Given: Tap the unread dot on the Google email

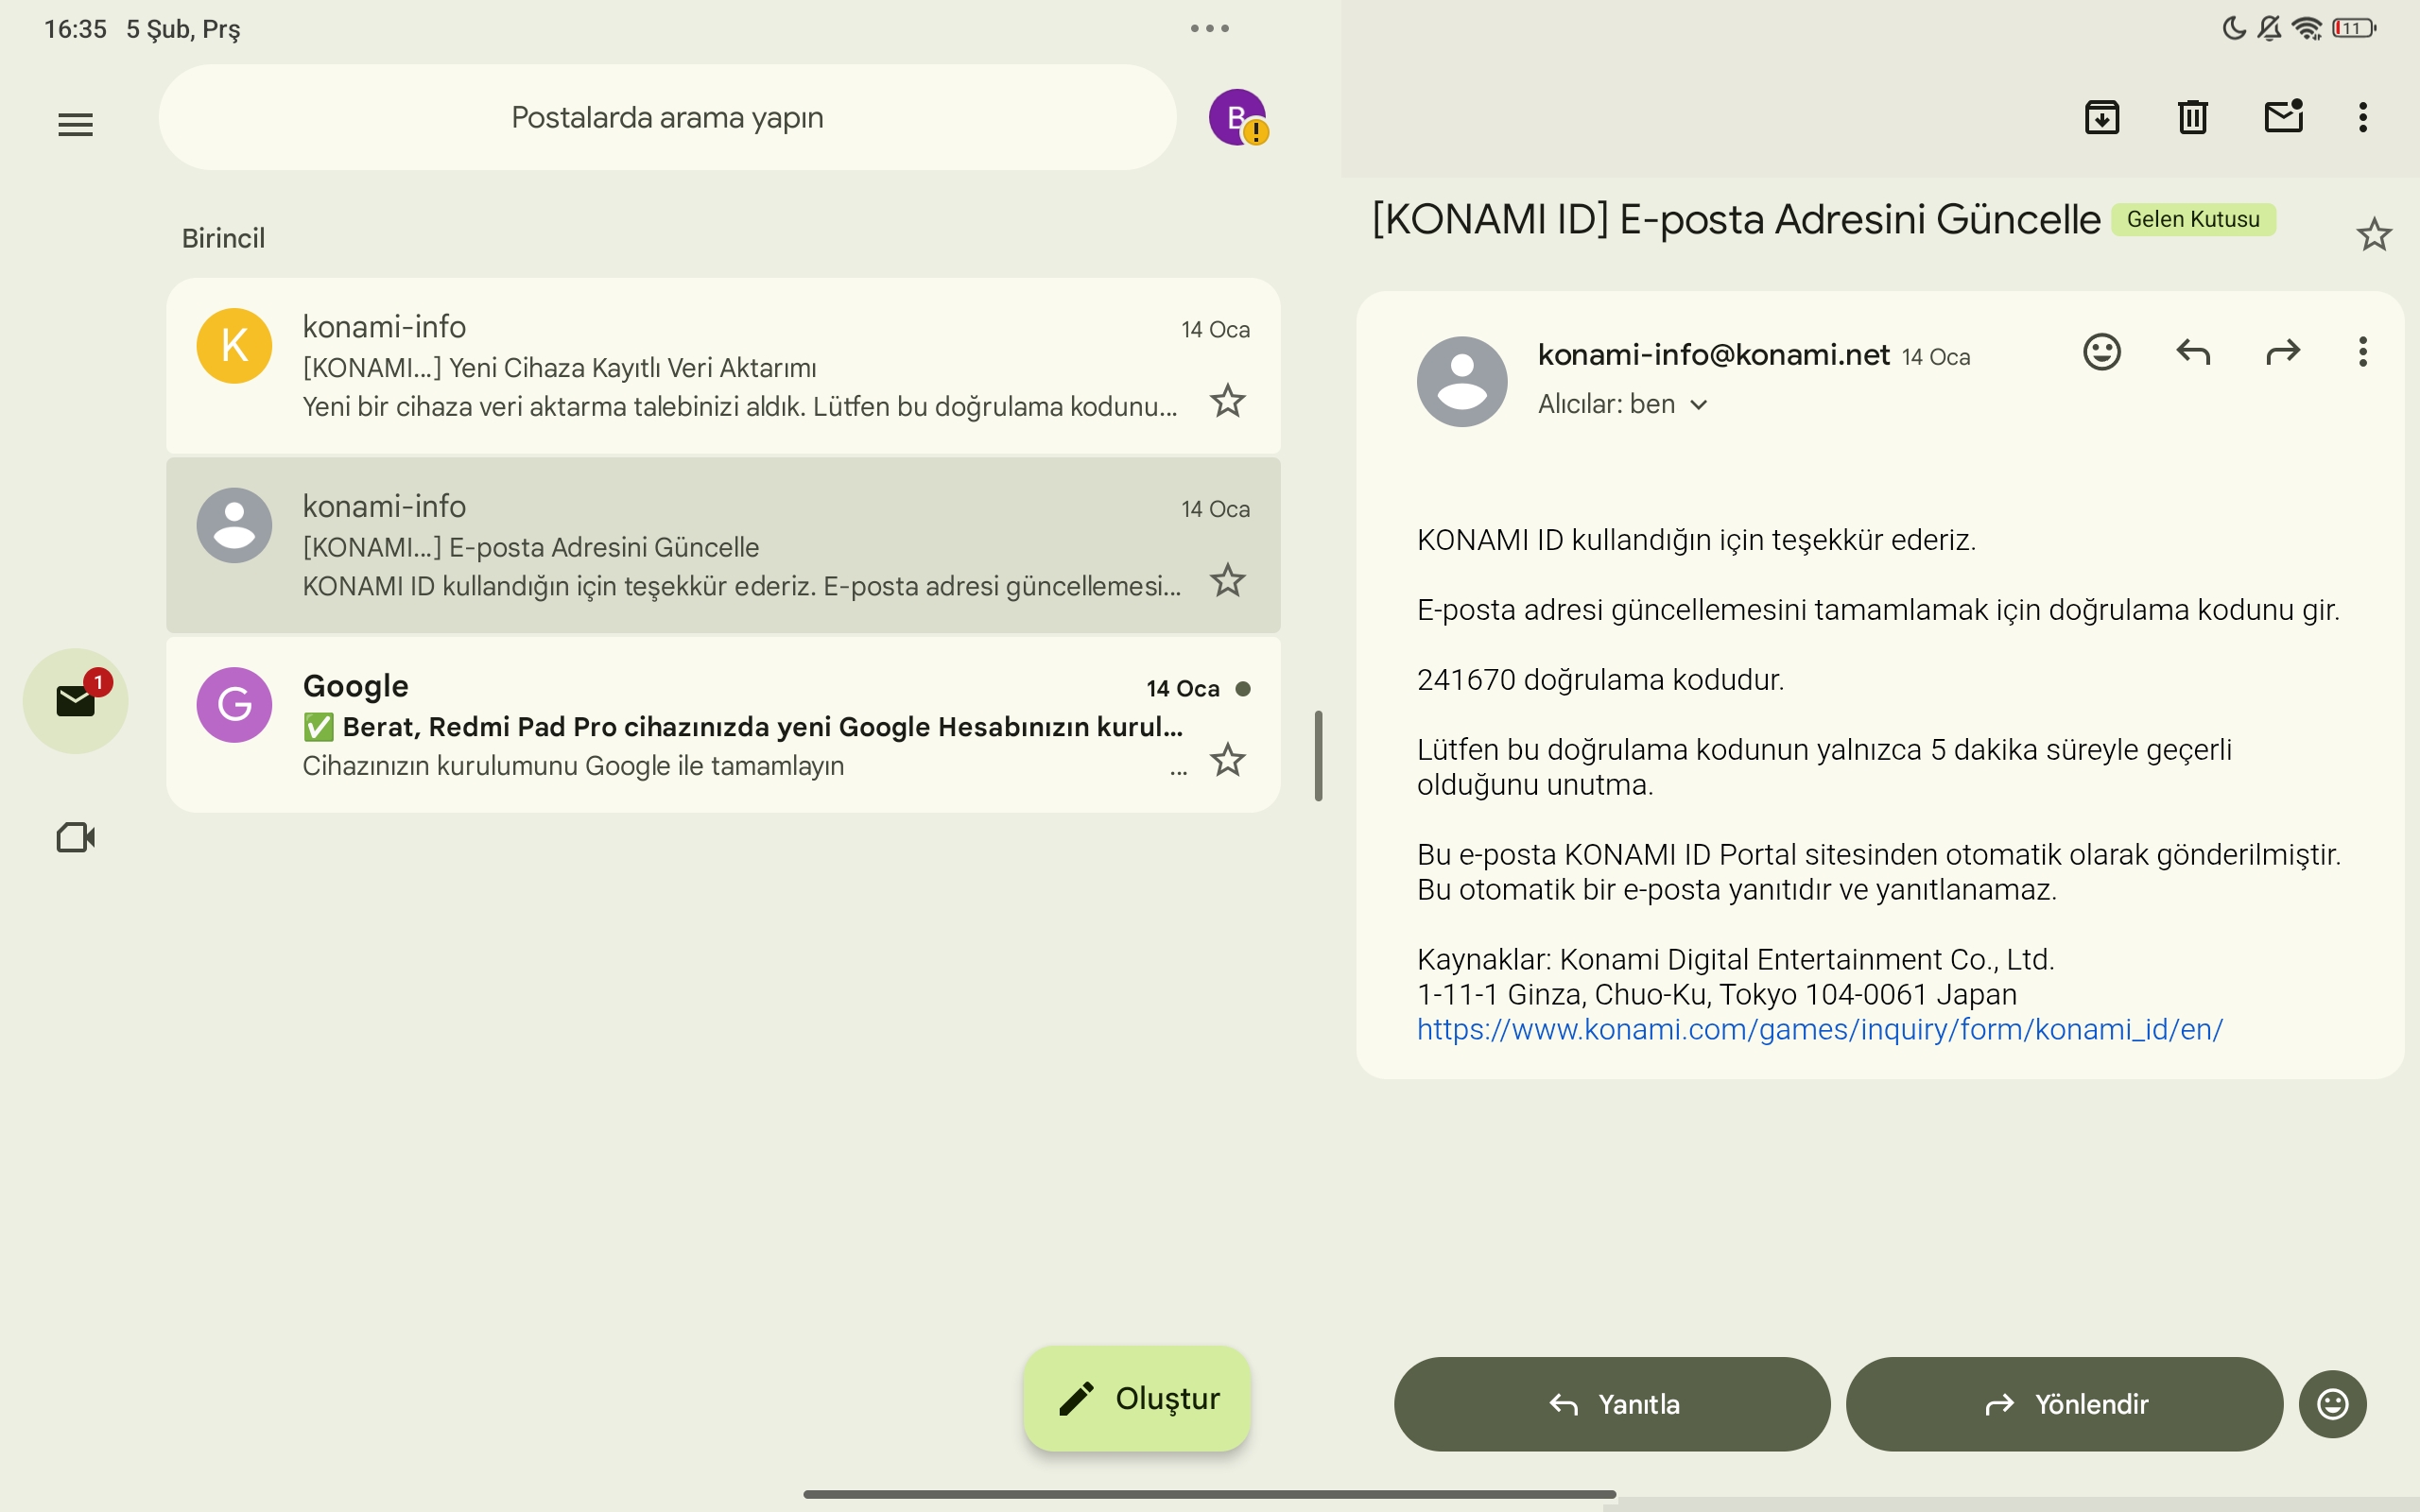Looking at the screenshot, I should 1243,688.
